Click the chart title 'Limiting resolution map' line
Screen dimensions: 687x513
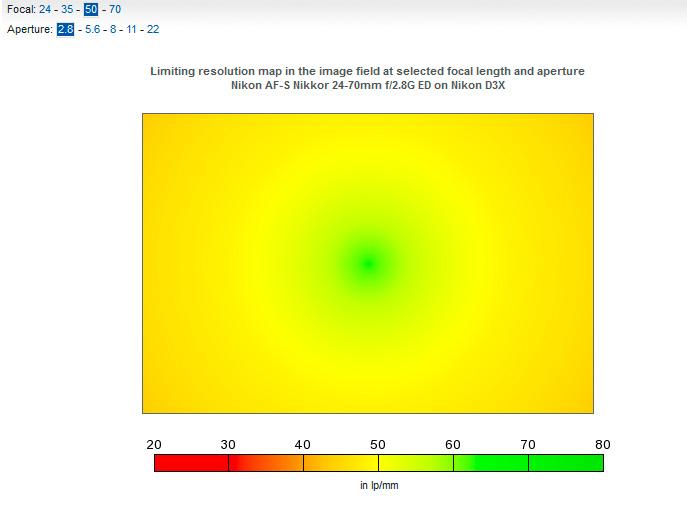(x=367, y=71)
